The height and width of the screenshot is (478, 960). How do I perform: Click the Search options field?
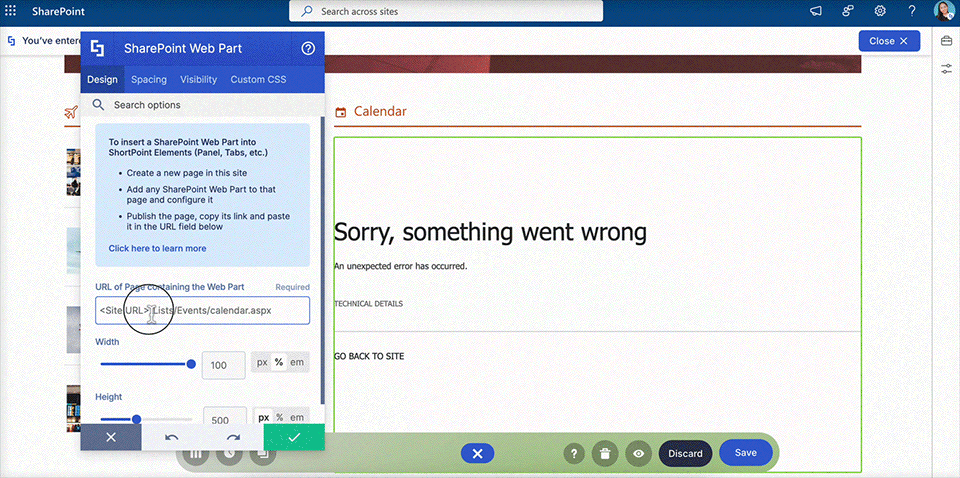coord(202,105)
